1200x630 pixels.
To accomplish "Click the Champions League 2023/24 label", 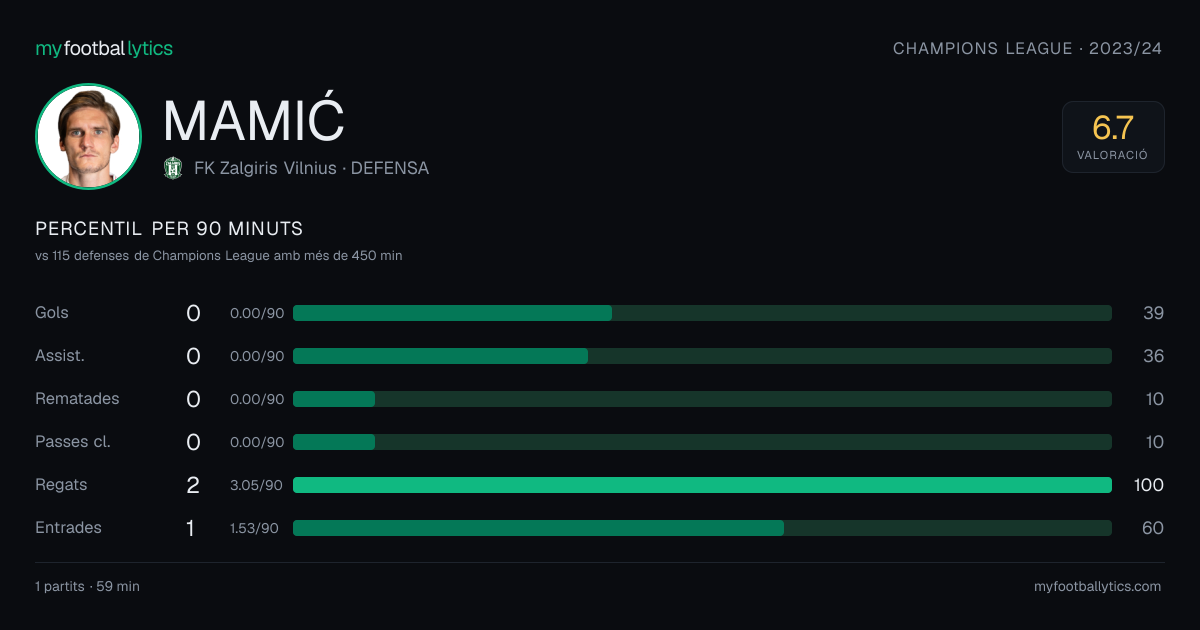I will (1028, 48).
